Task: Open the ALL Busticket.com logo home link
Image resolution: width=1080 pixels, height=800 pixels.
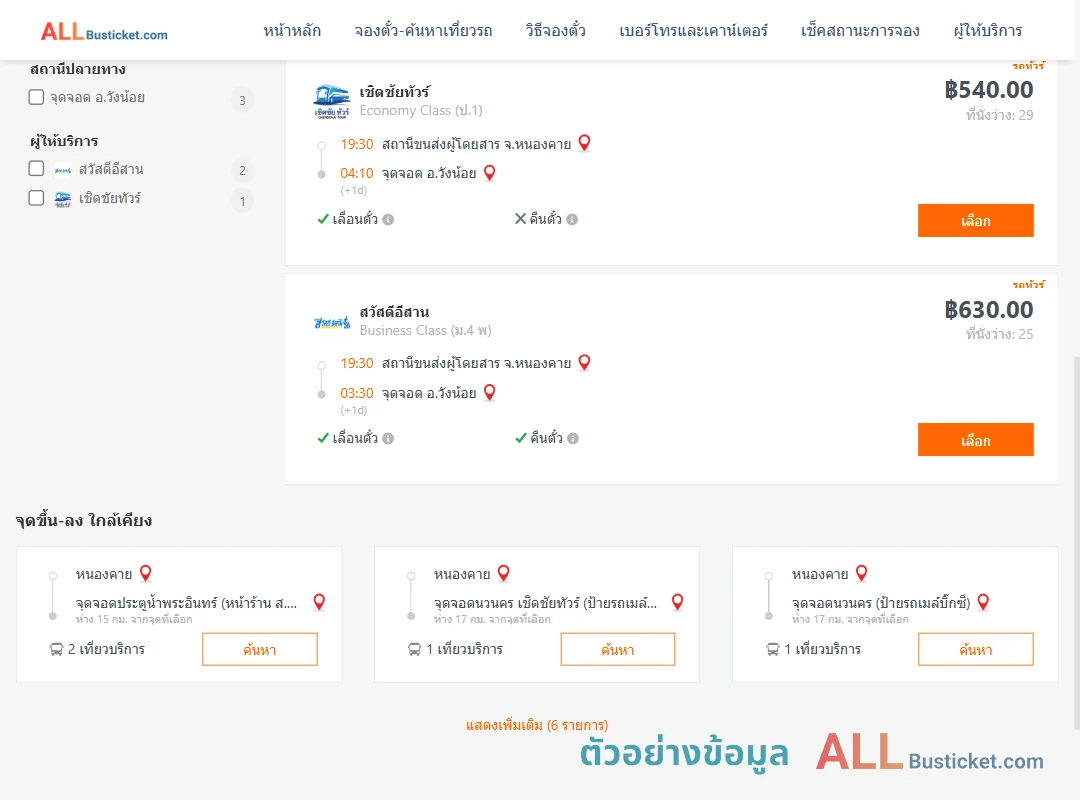Action: point(104,32)
